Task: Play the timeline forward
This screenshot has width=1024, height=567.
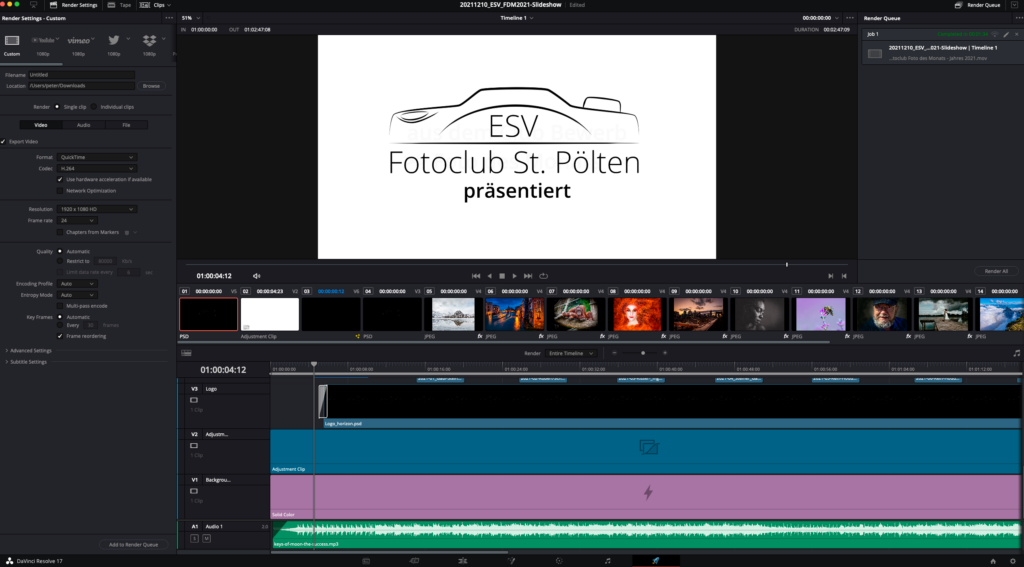Action: coord(515,276)
